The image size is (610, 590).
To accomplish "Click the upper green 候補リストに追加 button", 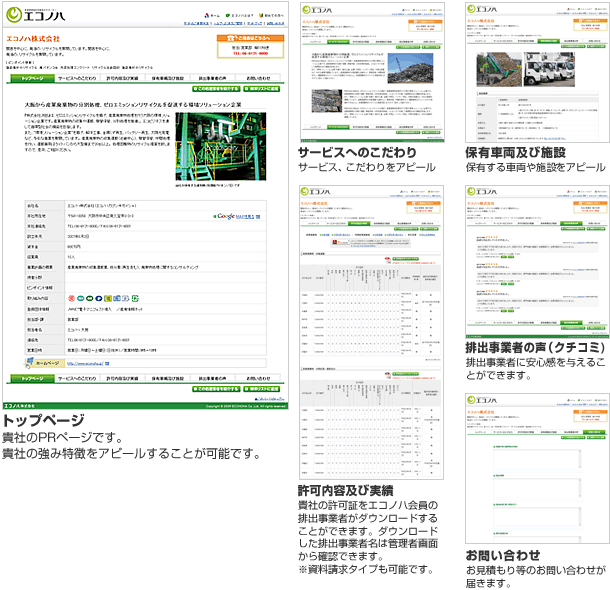I will 262,89.
